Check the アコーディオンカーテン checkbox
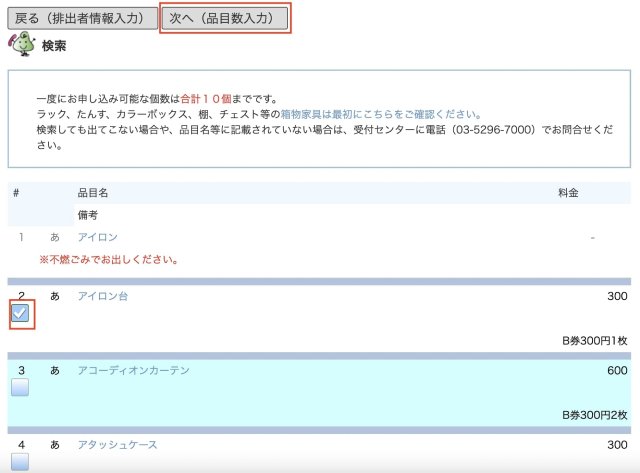The height and width of the screenshot is (473, 640). tap(20, 387)
